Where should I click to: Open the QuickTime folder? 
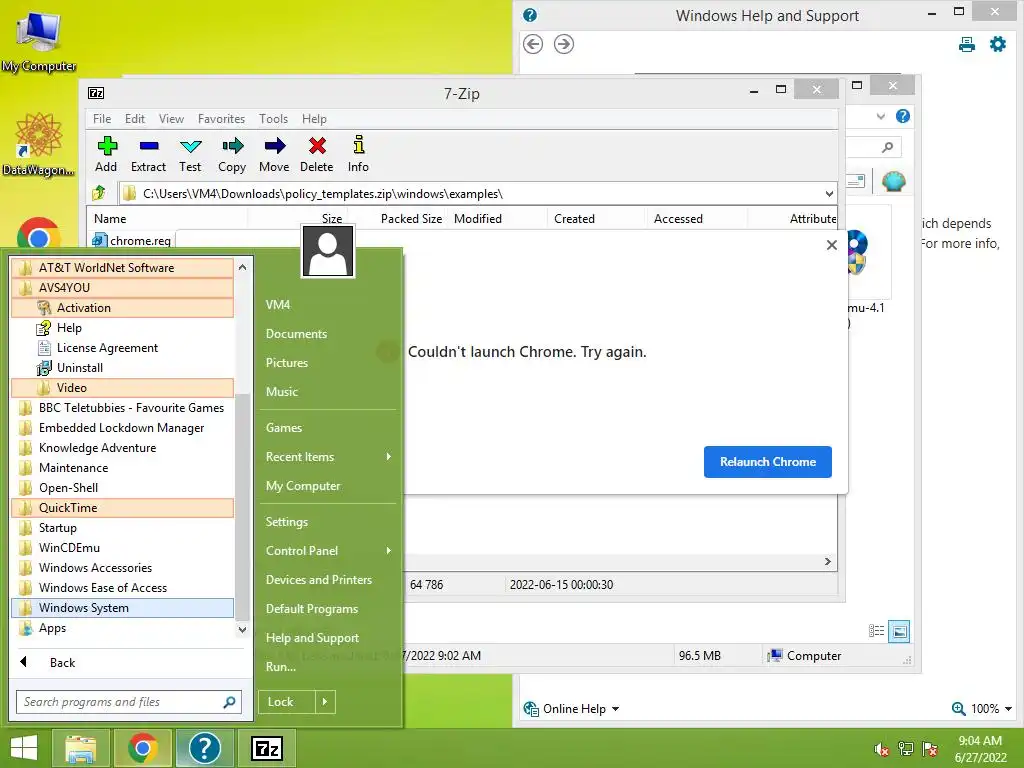click(x=122, y=508)
